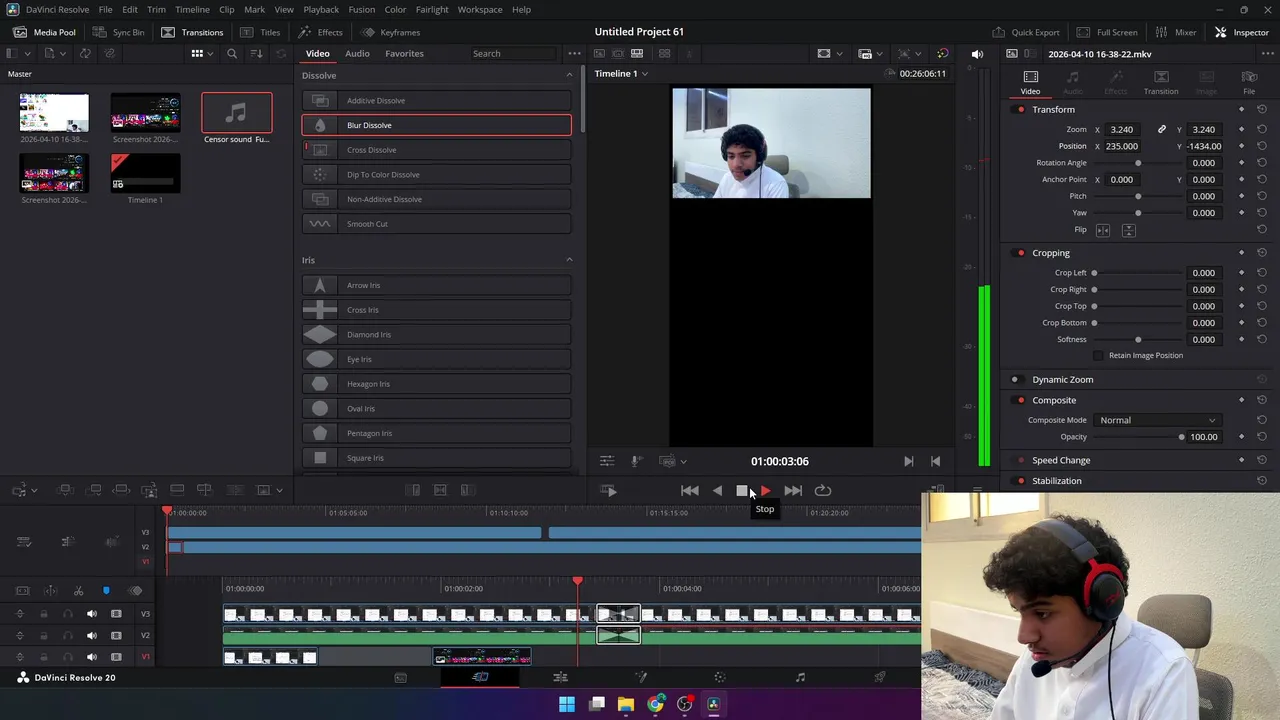
Task: Switch to the Audio transitions tab
Action: point(357,54)
